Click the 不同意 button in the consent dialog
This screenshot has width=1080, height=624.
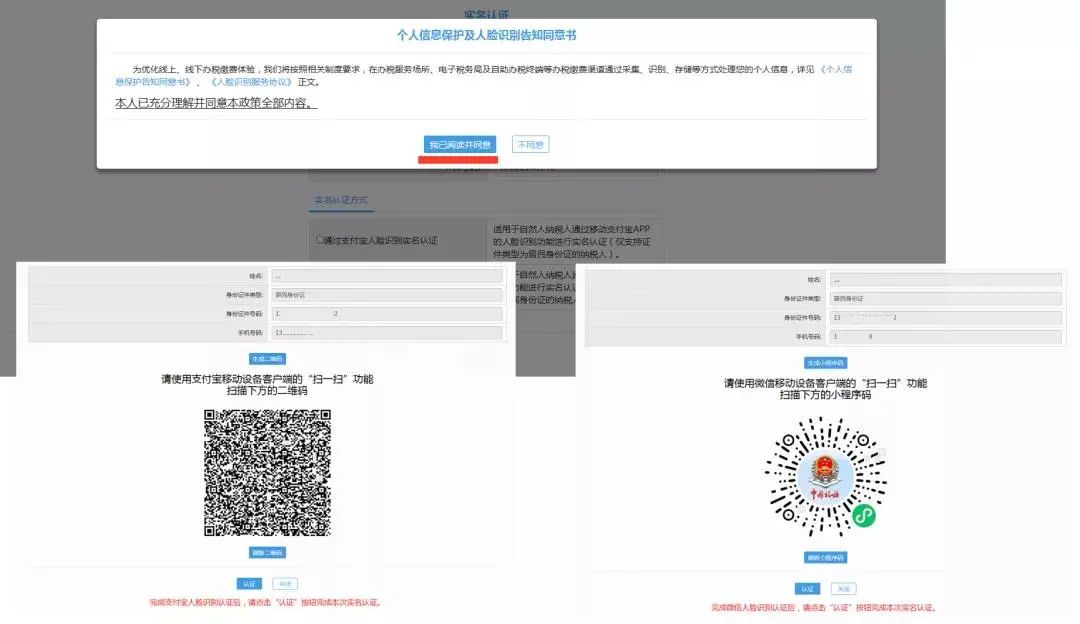530,145
